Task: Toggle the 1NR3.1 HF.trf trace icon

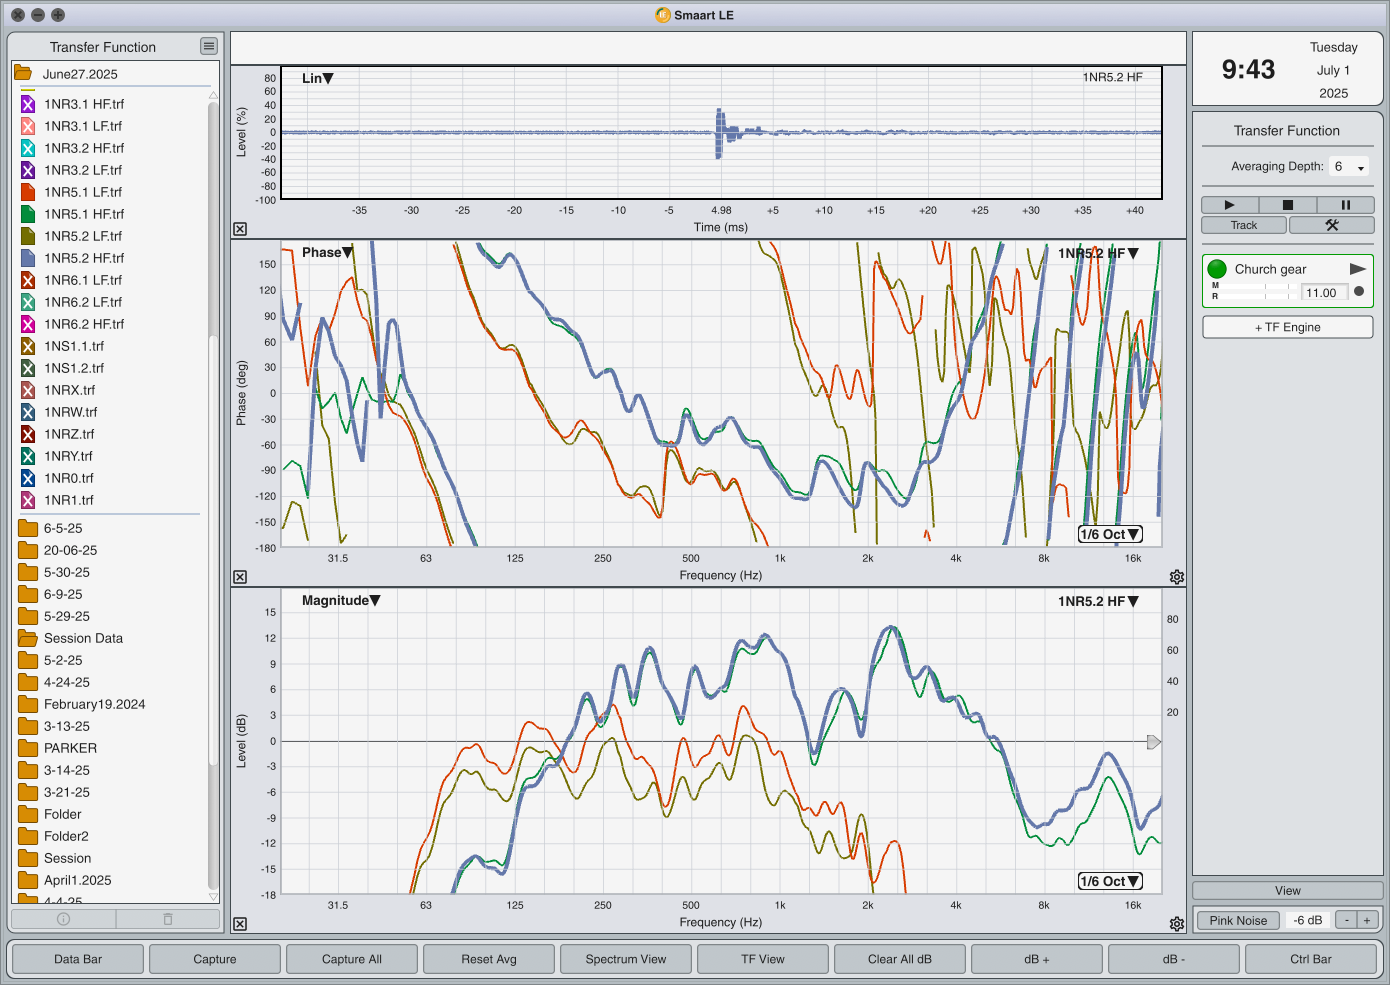Action: [28, 104]
